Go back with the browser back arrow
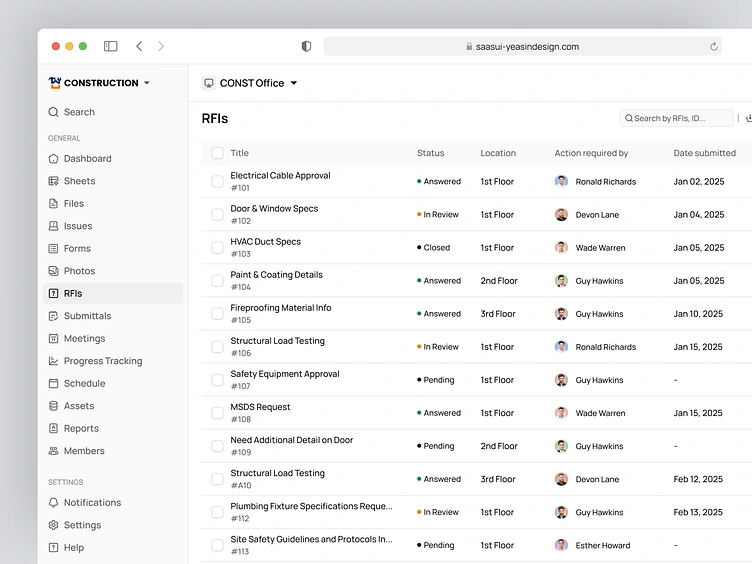Image resolution: width=752 pixels, height=564 pixels. pyautogui.click(x=139, y=46)
